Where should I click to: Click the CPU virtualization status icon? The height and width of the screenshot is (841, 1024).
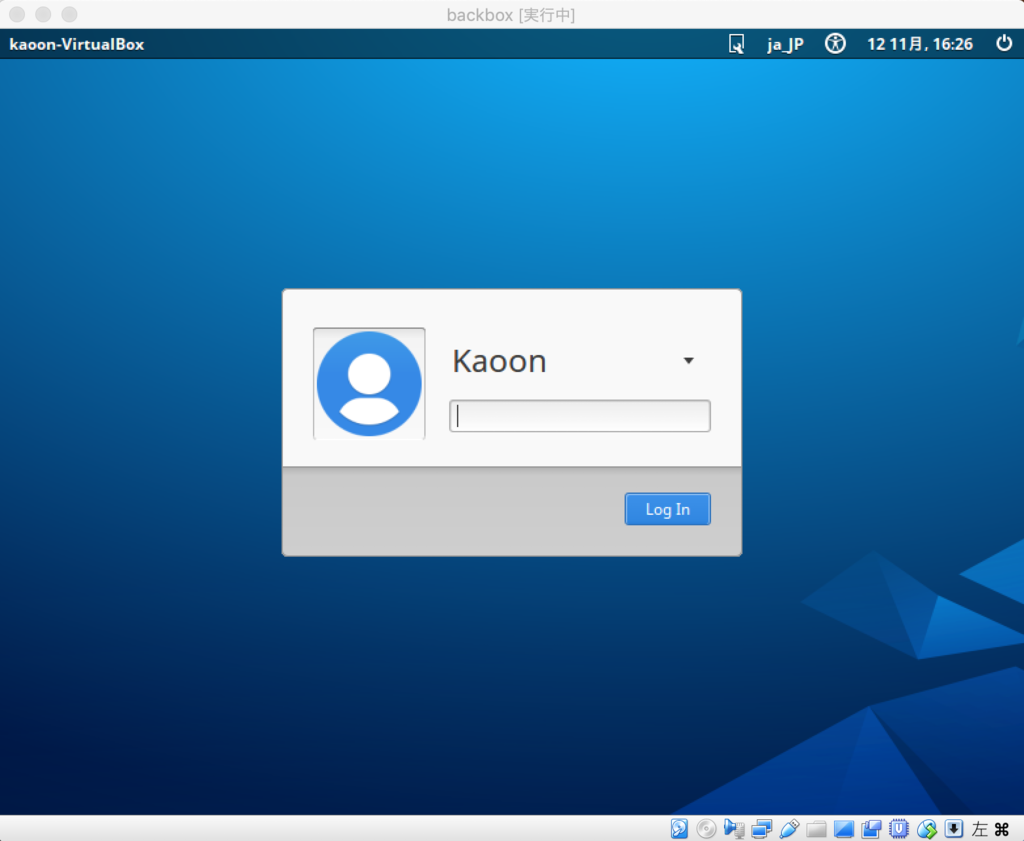point(899,829)
